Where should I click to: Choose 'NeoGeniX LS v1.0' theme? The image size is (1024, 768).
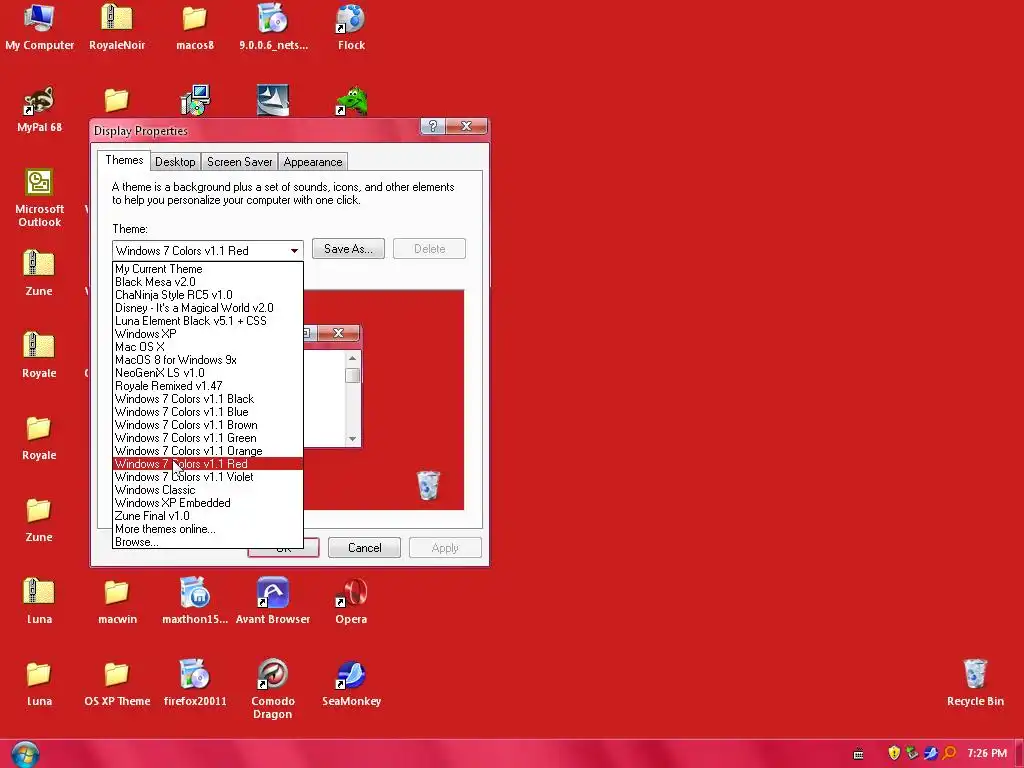[x=208, y=373]
